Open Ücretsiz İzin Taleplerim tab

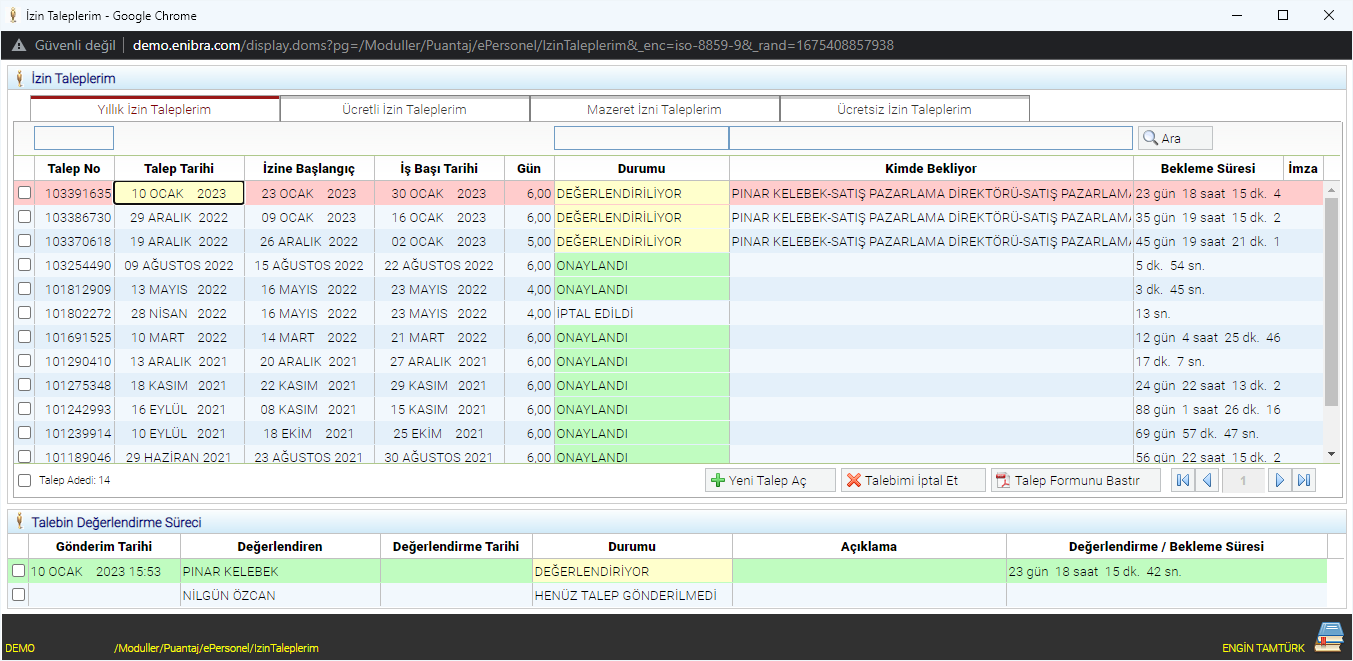(x=904, y=109)
